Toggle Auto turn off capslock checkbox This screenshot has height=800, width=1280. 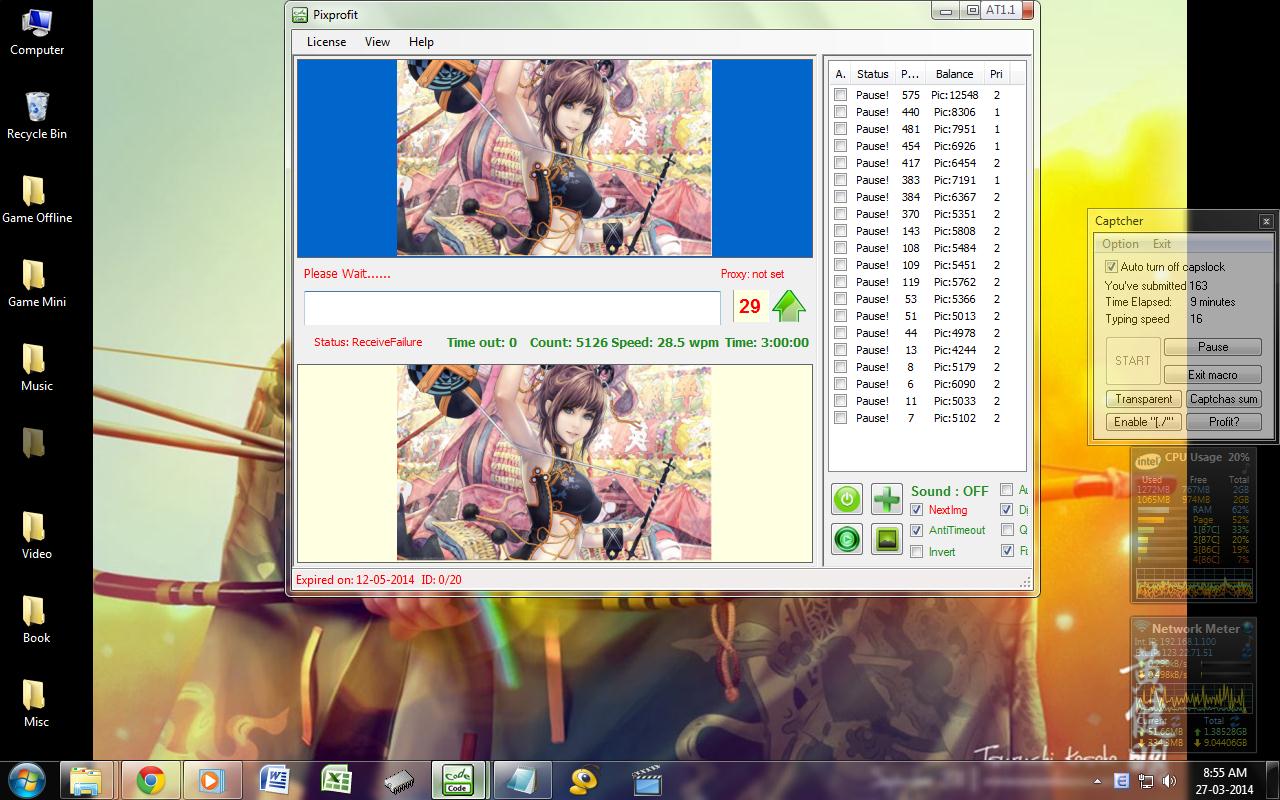(1111, 267)
